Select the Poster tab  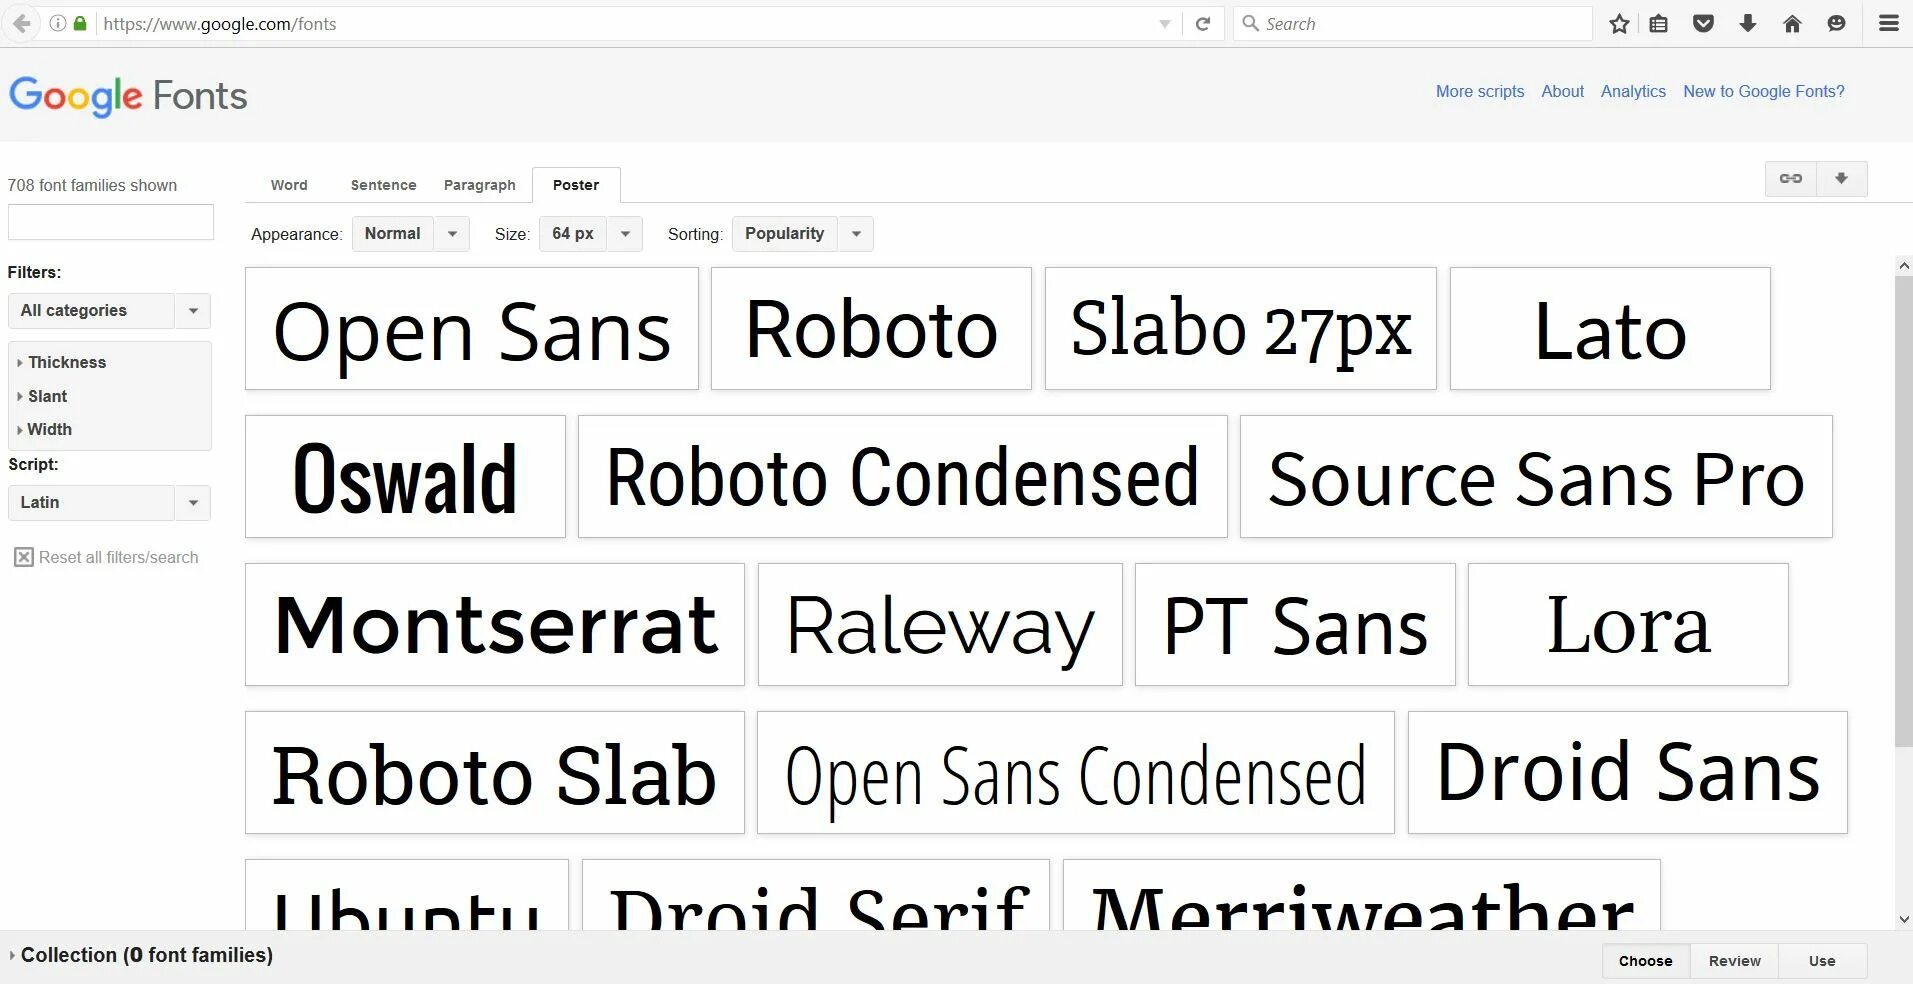point(576,185)
